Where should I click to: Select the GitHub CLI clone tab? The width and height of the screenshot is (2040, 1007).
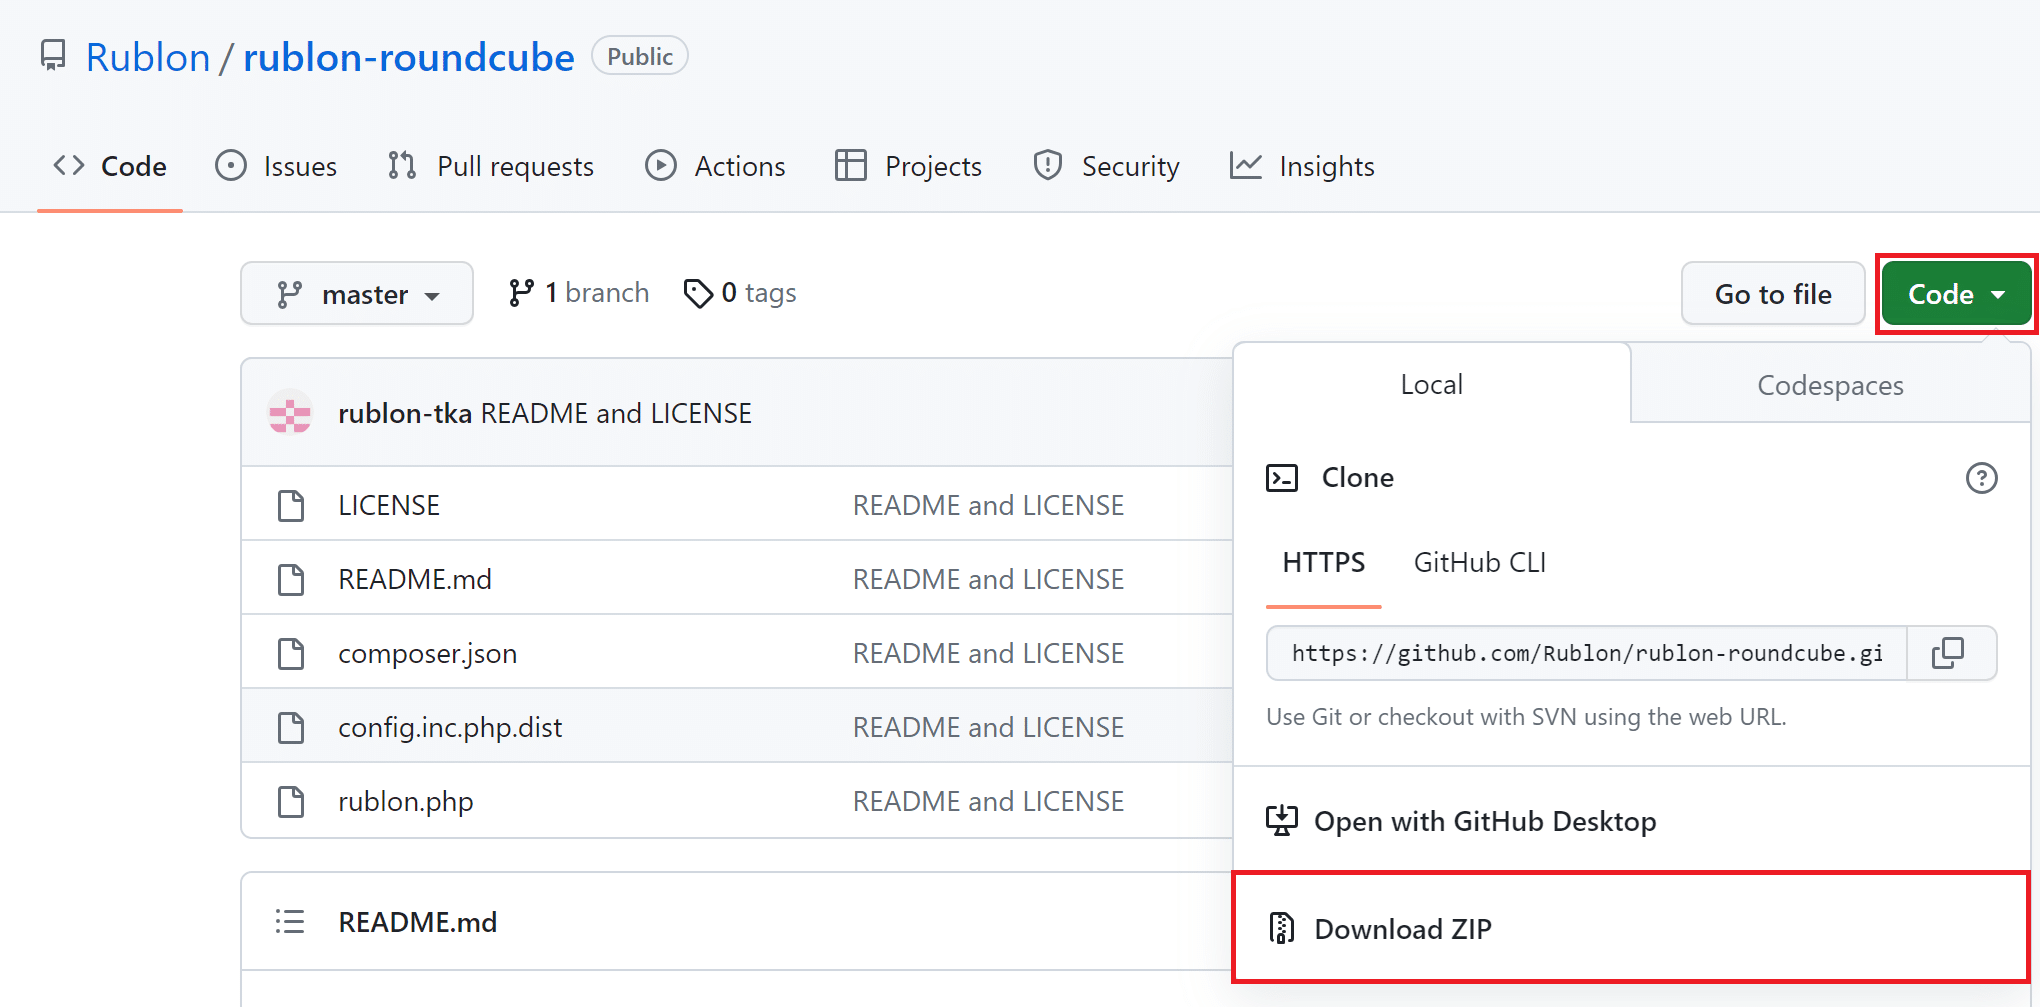click(x=1479, y=563)
